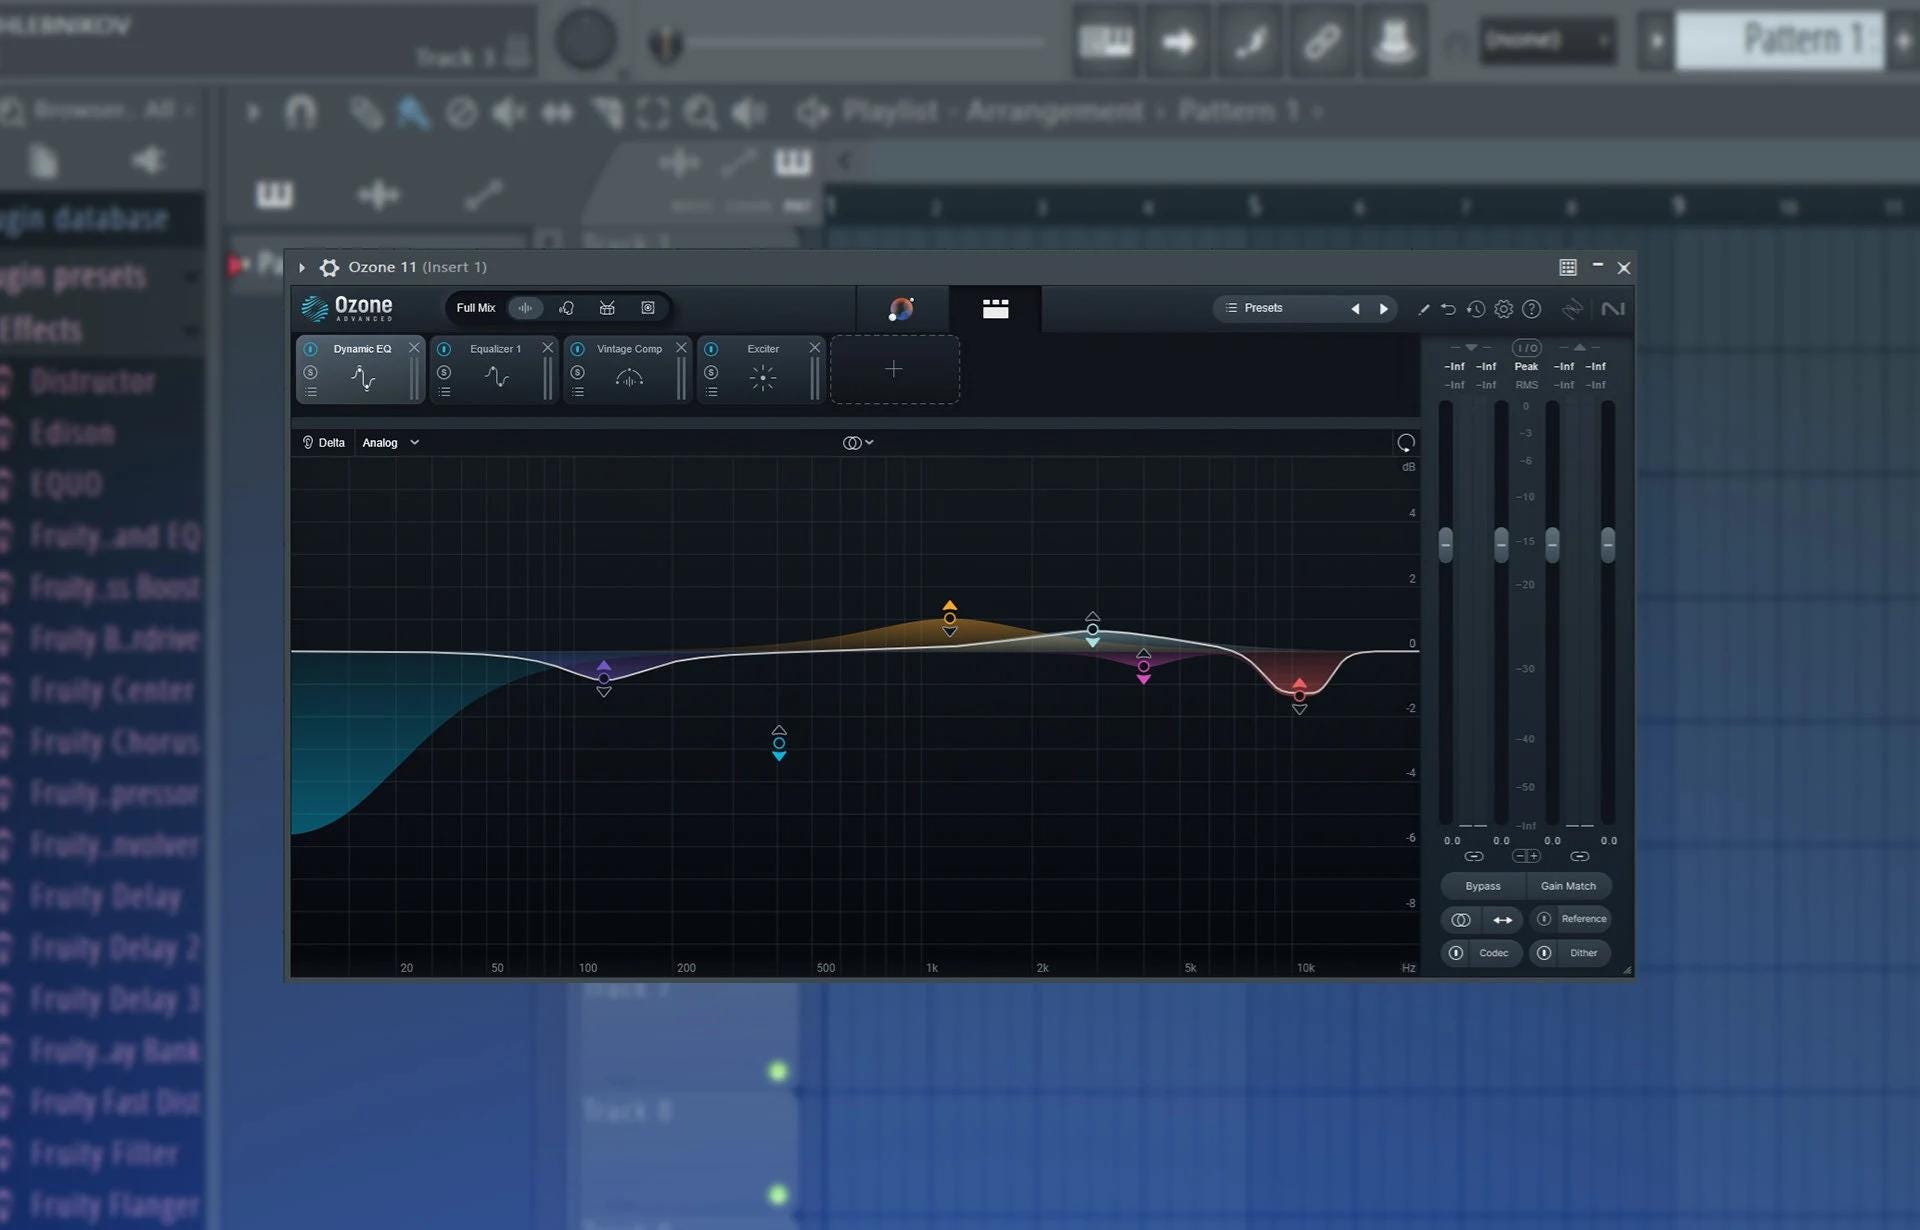
Task: Remove the Vintage Comp module with X
Action: 681,348
